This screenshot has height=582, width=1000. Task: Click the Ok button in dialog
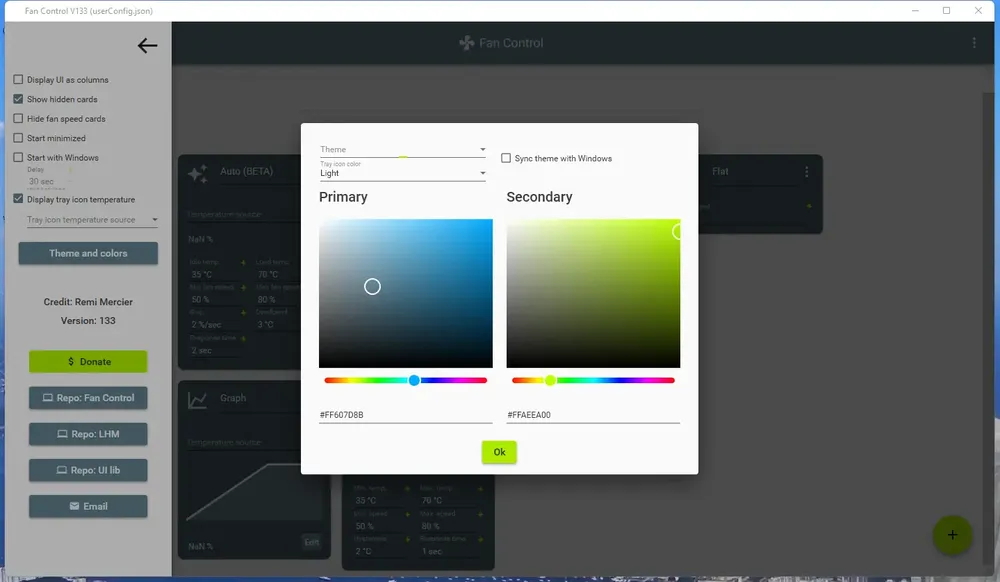point(499,452)
